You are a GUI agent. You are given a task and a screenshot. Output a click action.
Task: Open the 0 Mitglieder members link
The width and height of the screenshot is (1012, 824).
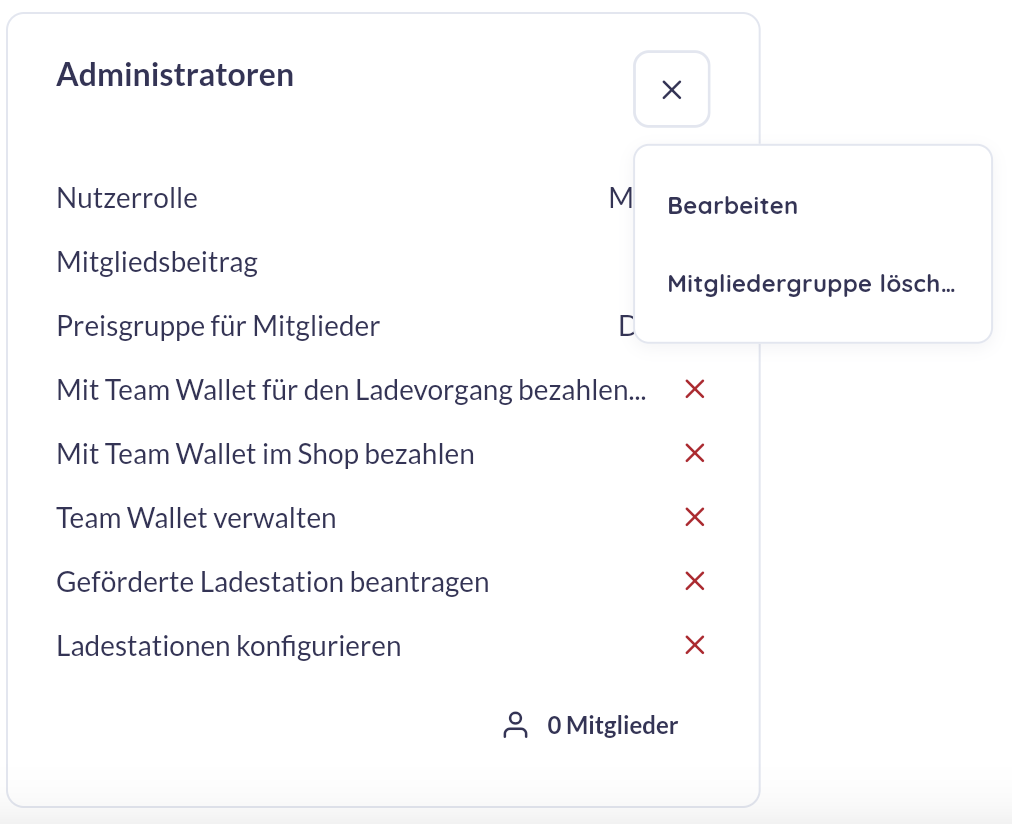coord(612,725)
